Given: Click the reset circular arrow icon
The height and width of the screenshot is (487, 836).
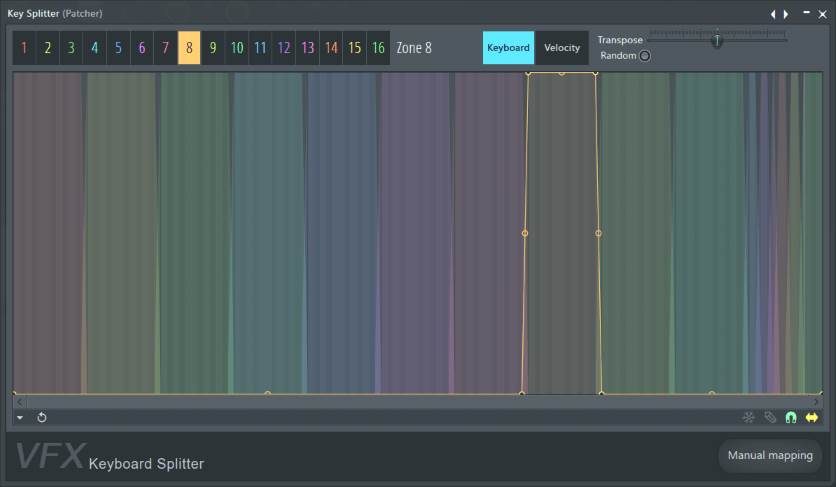Looking at the screenshot, I should [42, 417].
